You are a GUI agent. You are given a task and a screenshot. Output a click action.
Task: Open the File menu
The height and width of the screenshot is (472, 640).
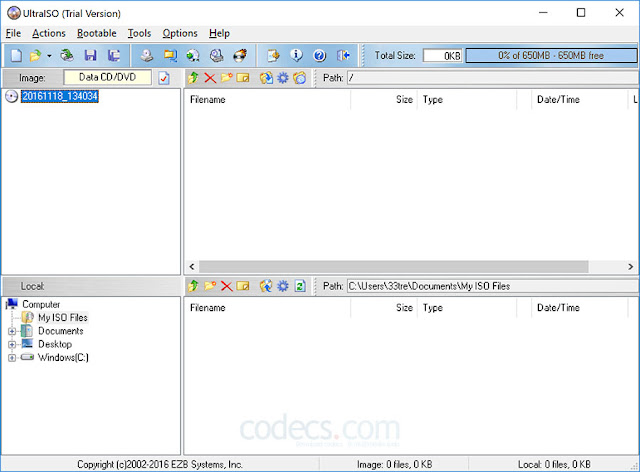coord(13,33)
